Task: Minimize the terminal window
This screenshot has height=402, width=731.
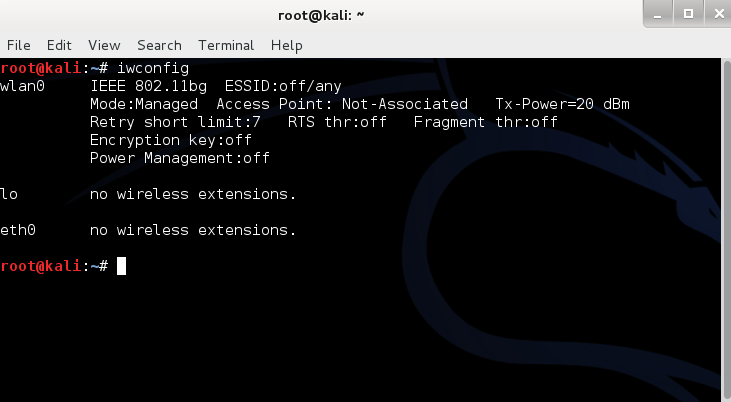Action: 658,14
